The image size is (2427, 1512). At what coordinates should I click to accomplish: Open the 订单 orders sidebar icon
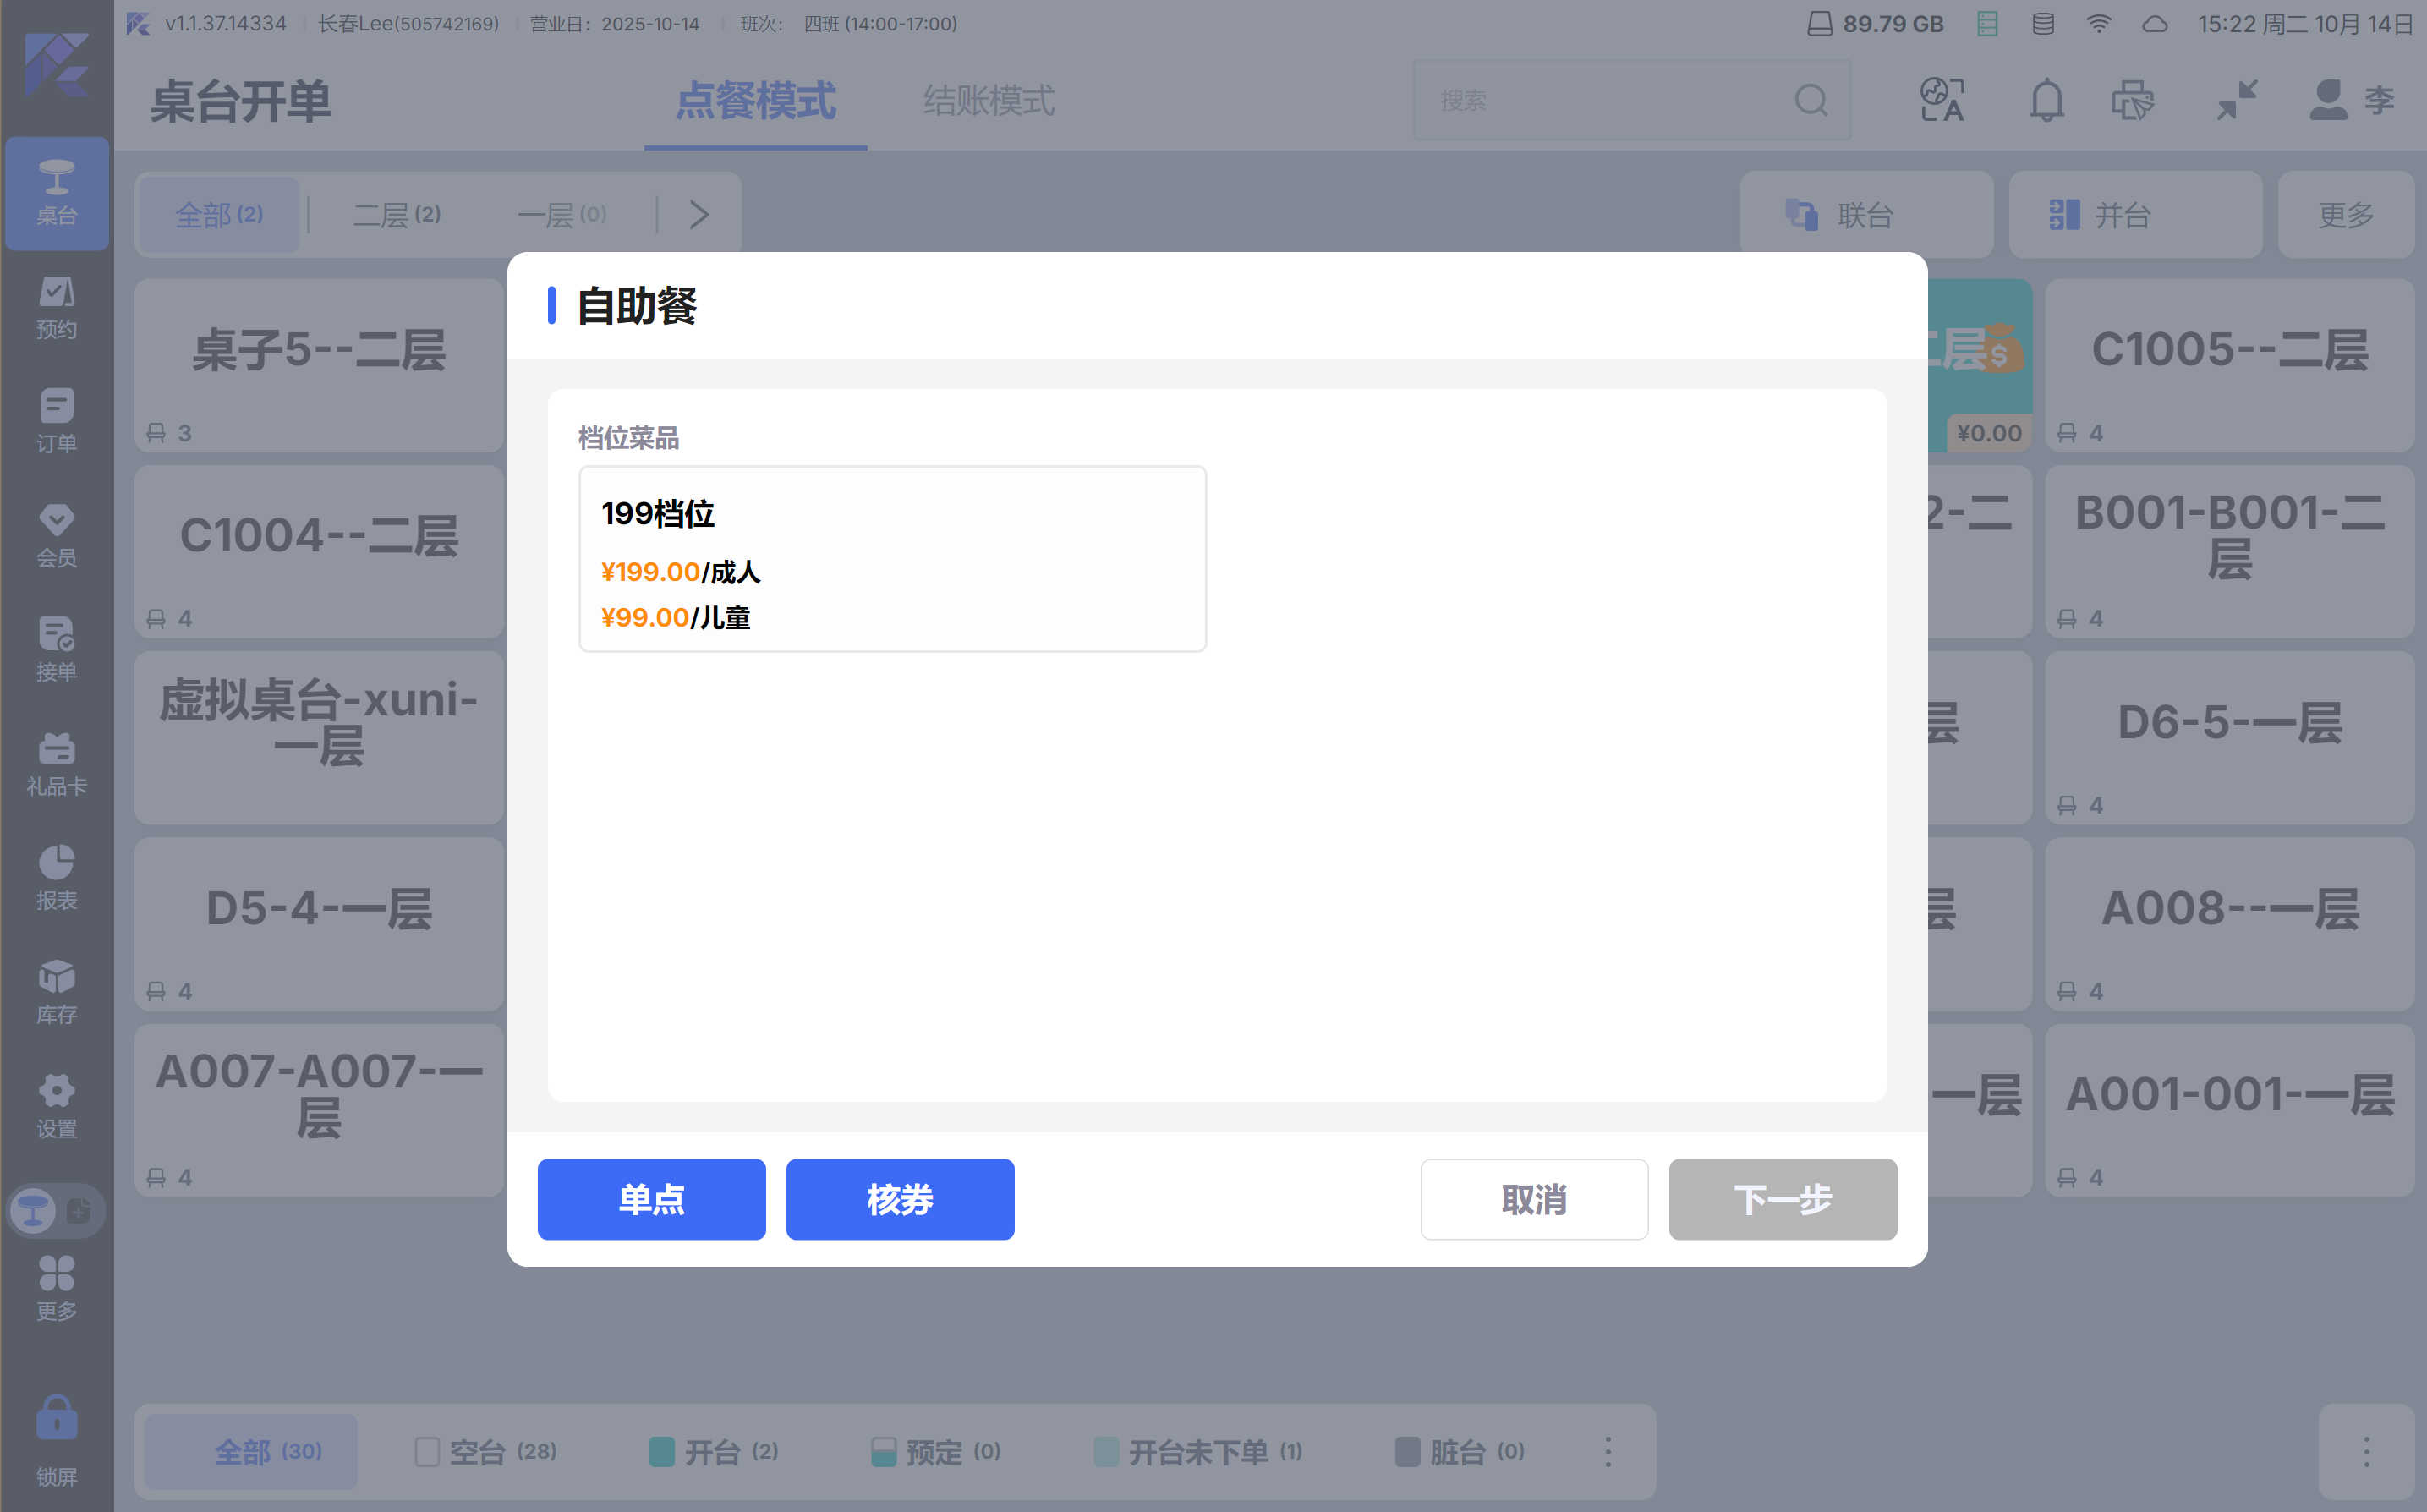[x=56, y=421]
